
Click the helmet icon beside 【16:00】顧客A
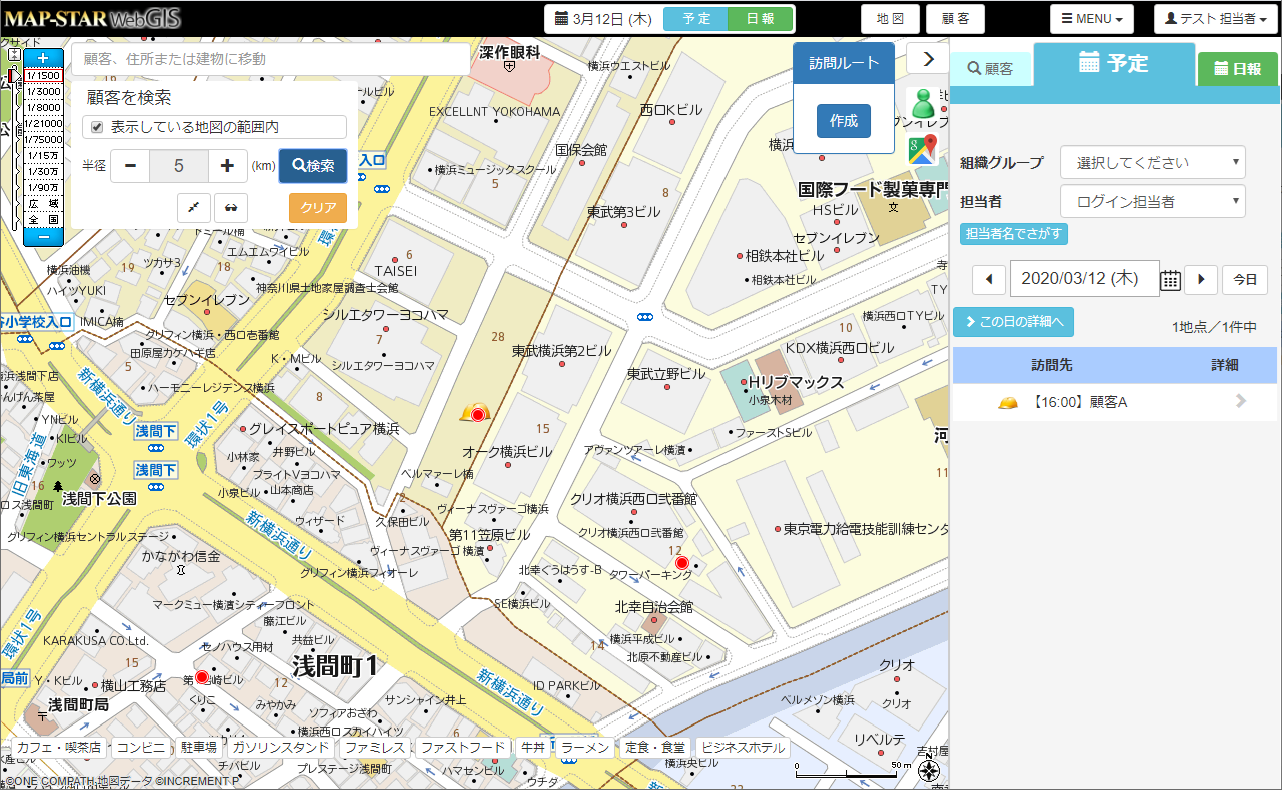(x=1008, y=403)
